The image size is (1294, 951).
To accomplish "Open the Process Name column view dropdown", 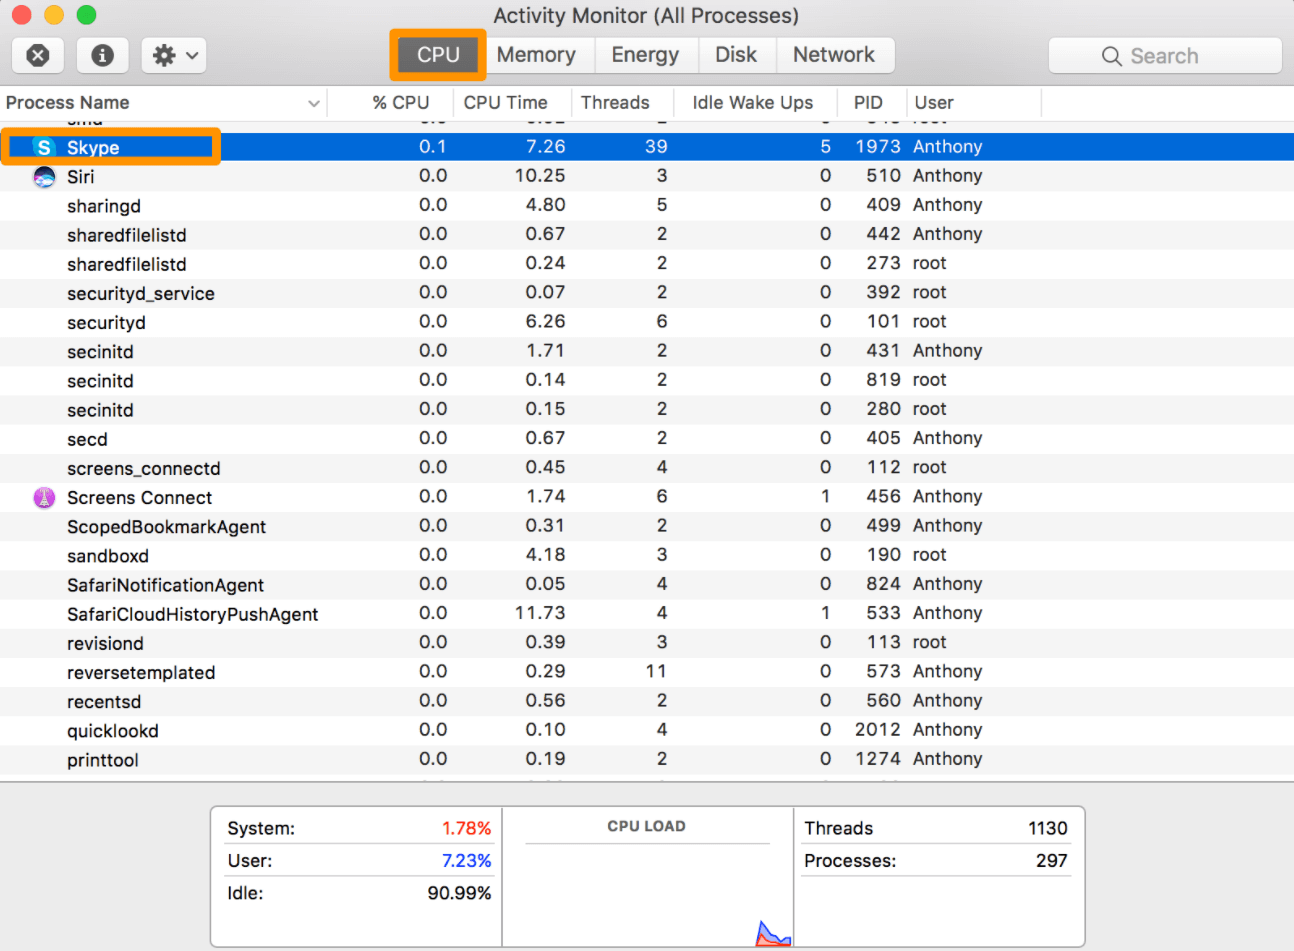I will (314, 102).
